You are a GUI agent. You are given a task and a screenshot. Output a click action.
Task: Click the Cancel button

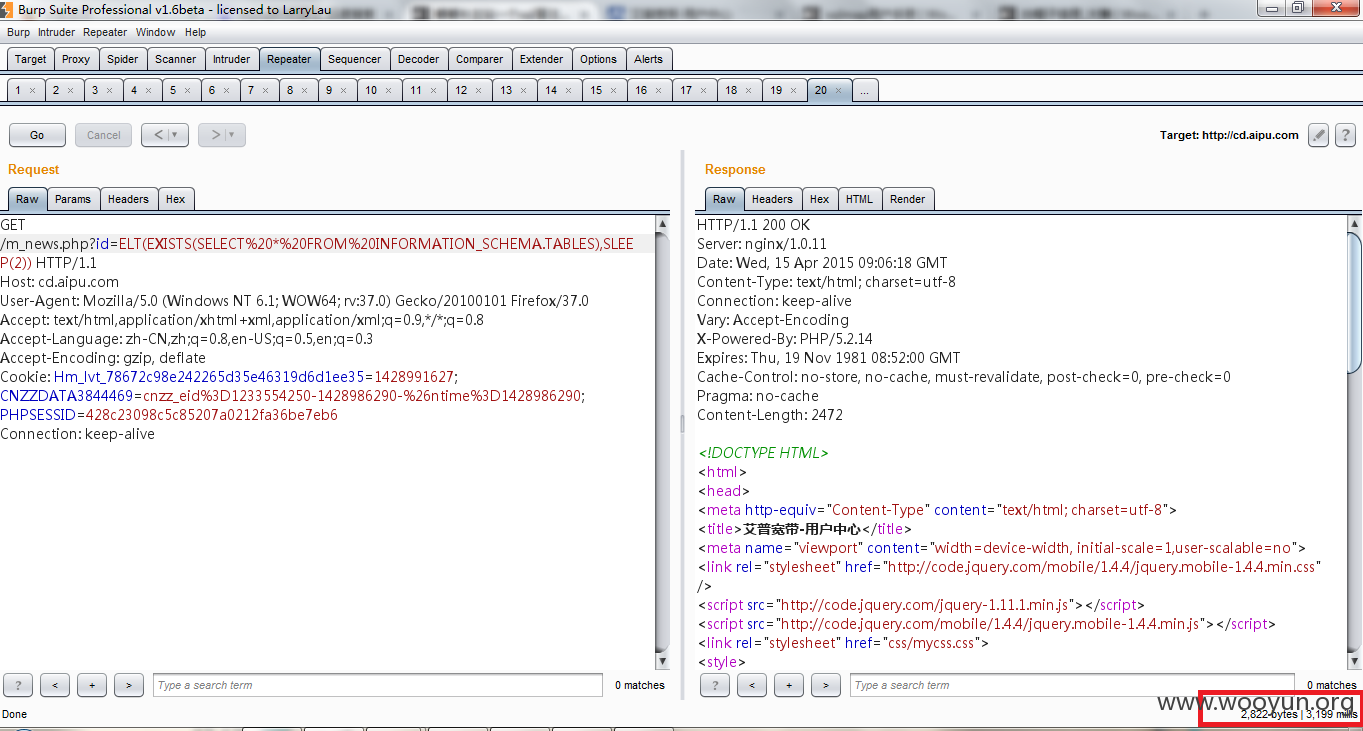click(x=104, y=135)
